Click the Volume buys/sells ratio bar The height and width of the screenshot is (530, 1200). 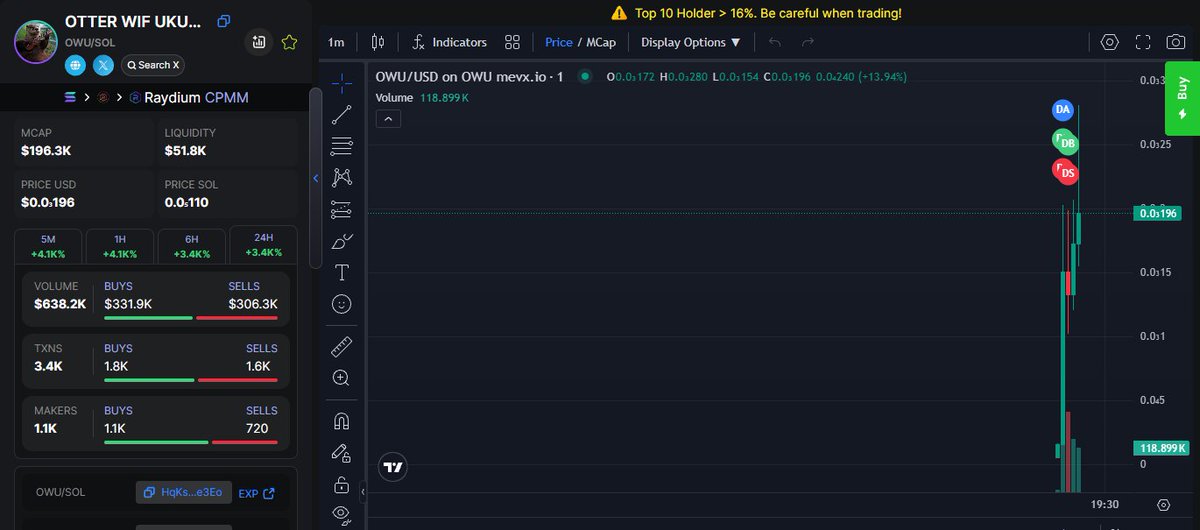[191, 318]
